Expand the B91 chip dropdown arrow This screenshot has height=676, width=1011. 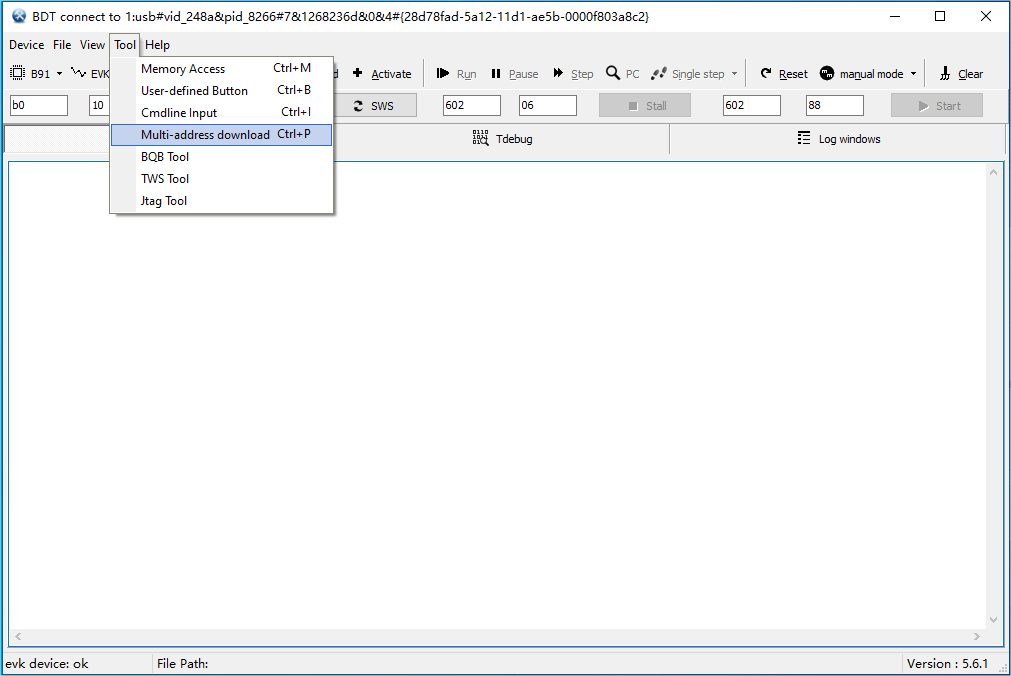(x=59, y=74)
